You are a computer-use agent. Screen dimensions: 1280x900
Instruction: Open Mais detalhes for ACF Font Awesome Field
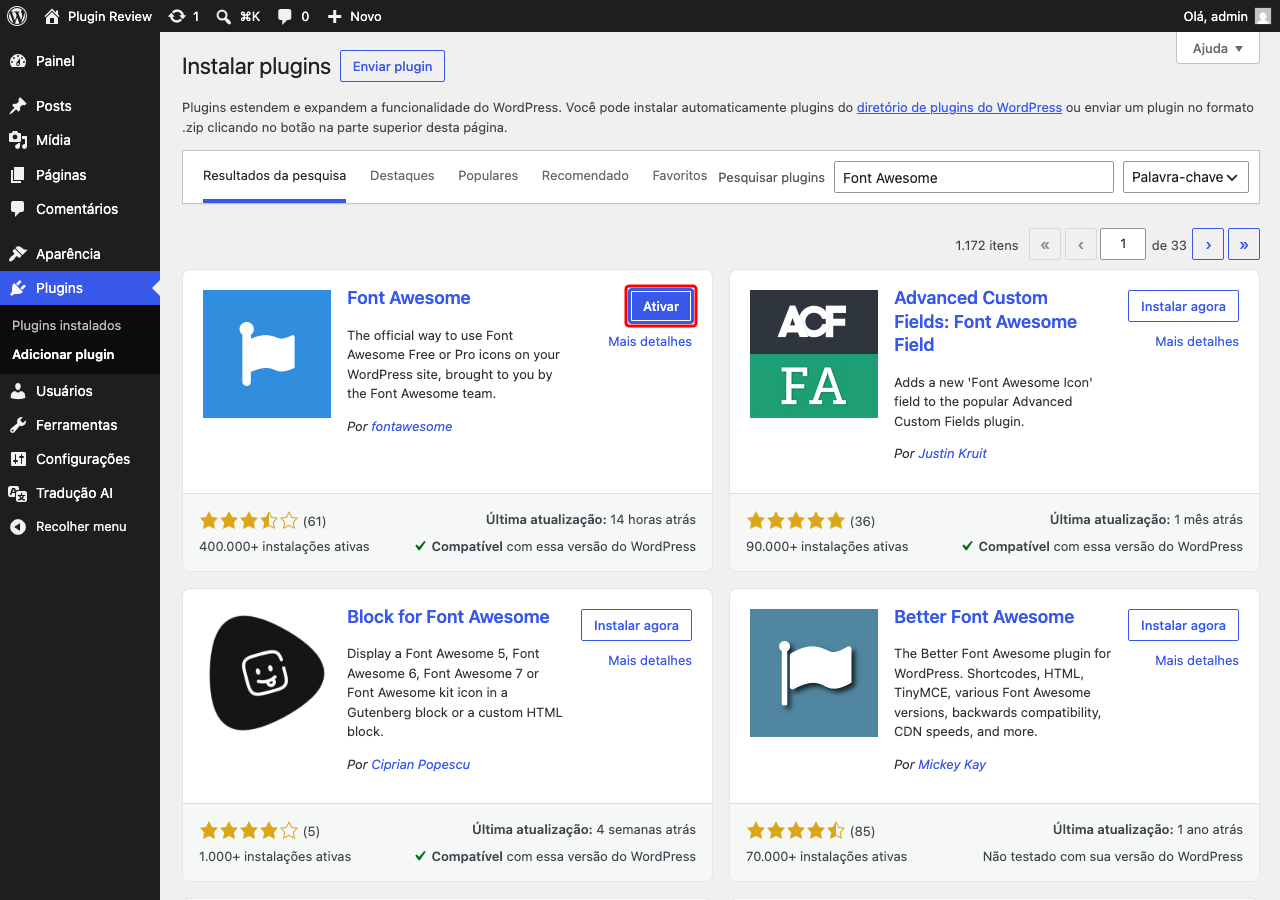coord(1197,341)
